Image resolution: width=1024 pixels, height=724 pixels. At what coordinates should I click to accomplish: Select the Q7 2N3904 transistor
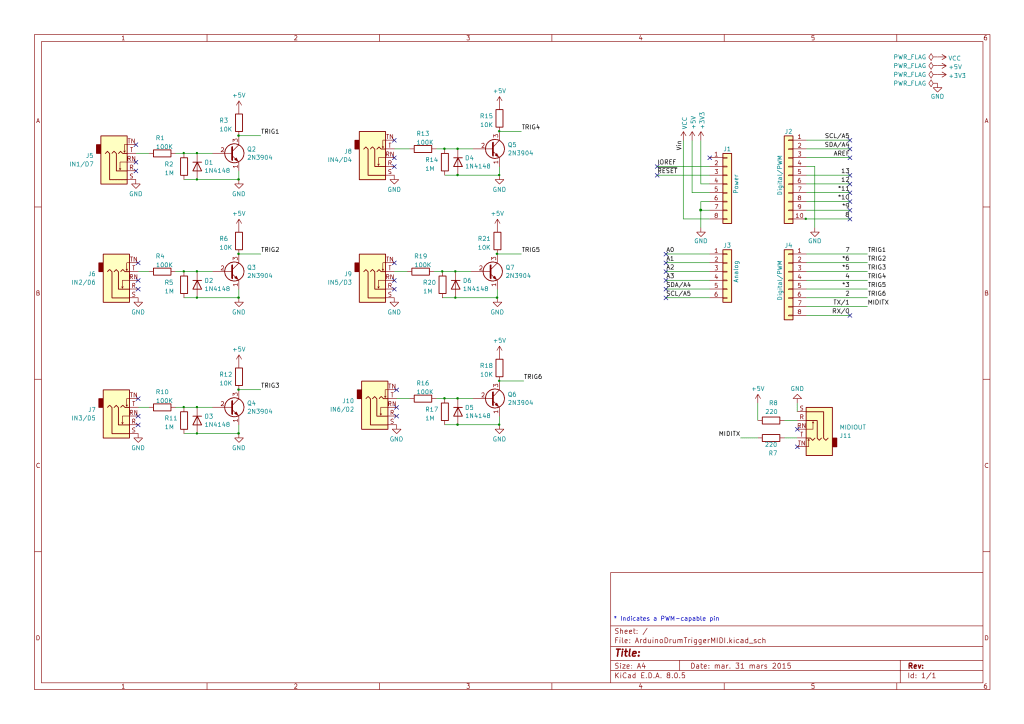(x=494, y=271)
